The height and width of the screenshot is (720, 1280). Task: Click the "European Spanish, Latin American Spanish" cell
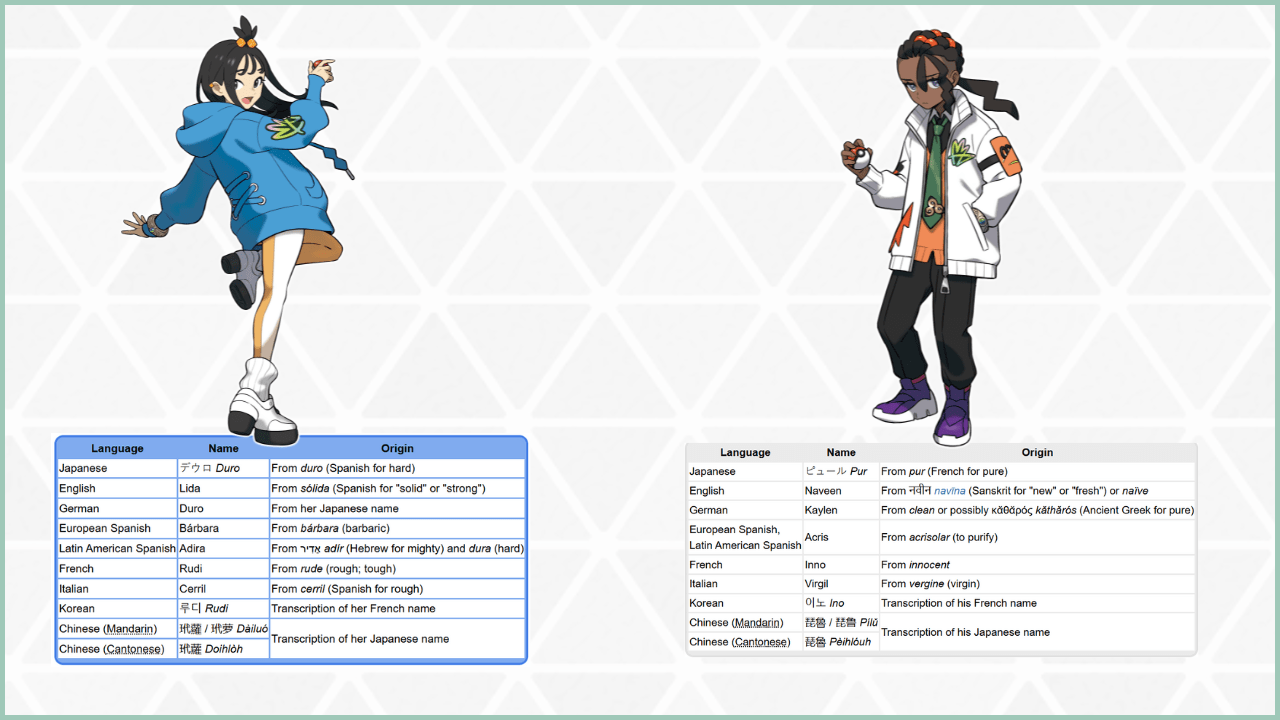[745, 537]
